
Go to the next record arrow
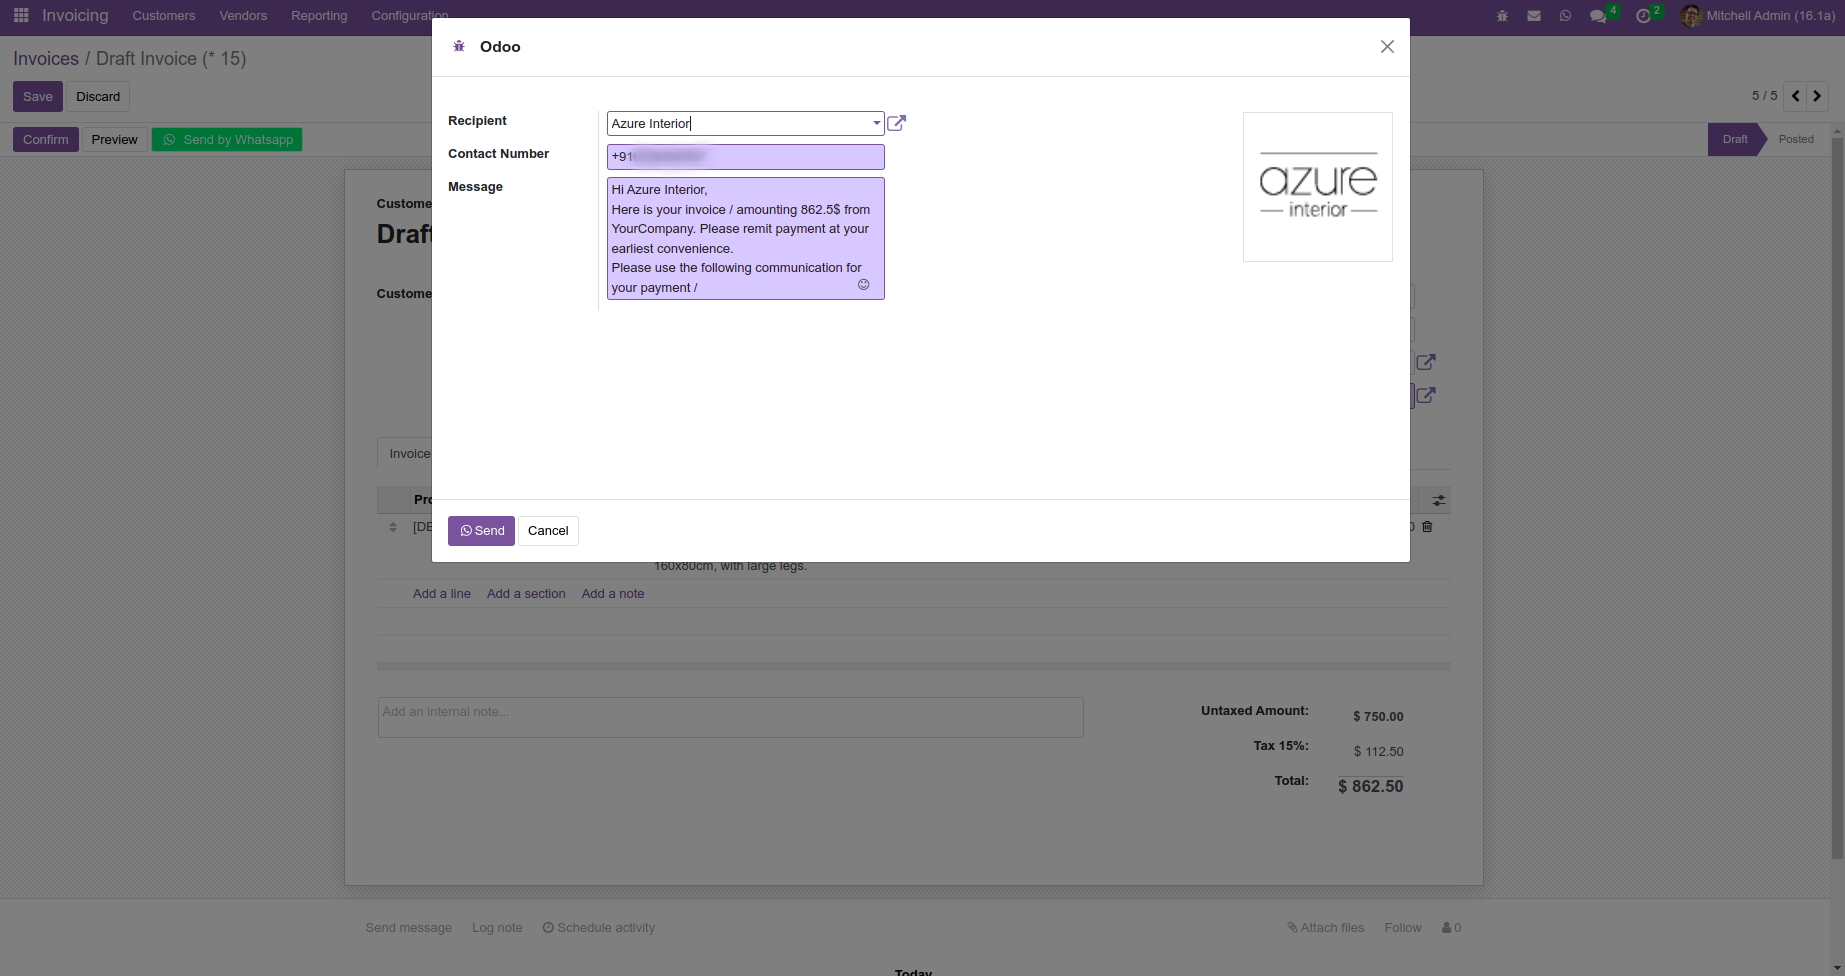pyautogui.click(x=1817, y=96)
